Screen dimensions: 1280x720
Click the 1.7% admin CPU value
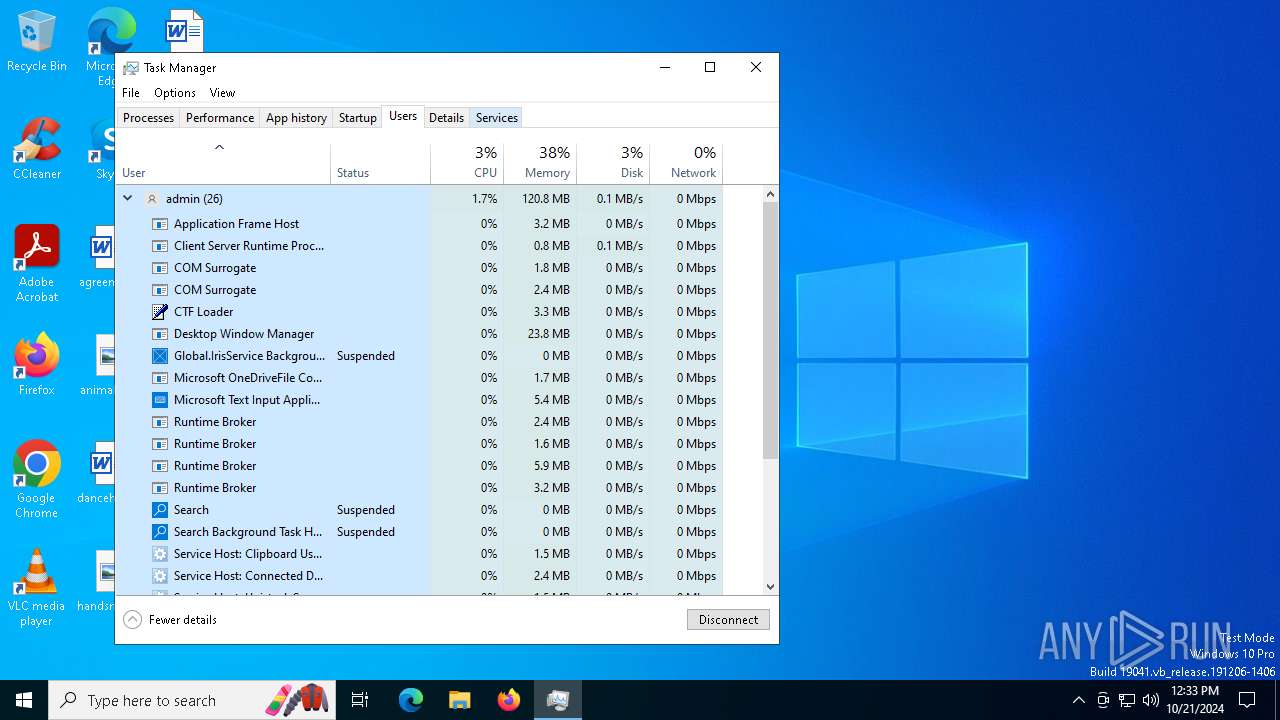point(484,199)
